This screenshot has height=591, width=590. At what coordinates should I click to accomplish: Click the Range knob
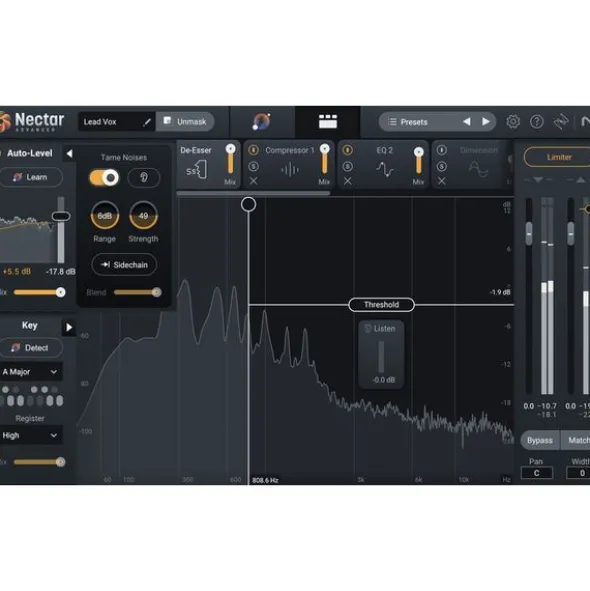coord(105,216)
